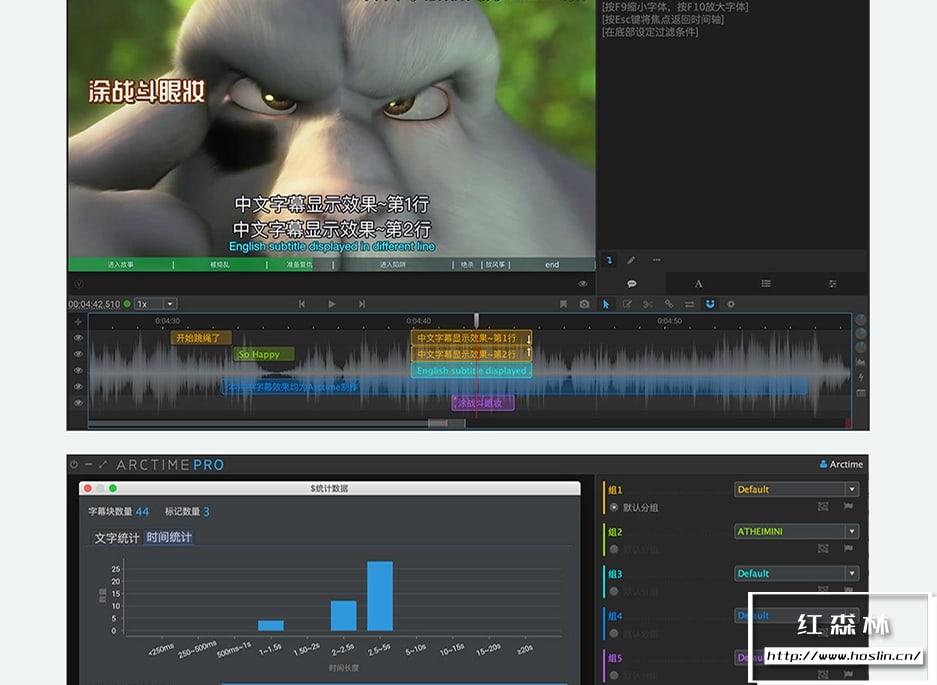Click the 组1 flag icon
Image resolution: width=937 pixels, height=685 pixels.
pyautogui.click(x=848, y=507)
